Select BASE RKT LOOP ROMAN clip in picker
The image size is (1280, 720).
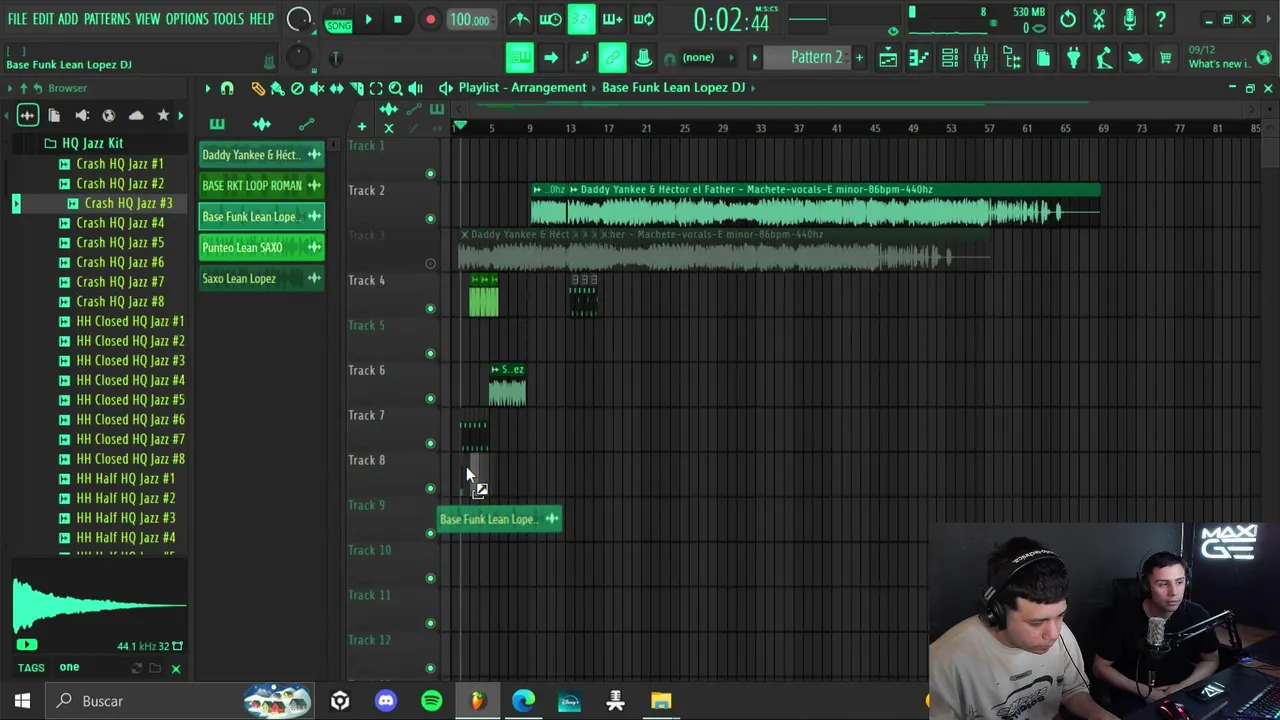pos(261,186)
